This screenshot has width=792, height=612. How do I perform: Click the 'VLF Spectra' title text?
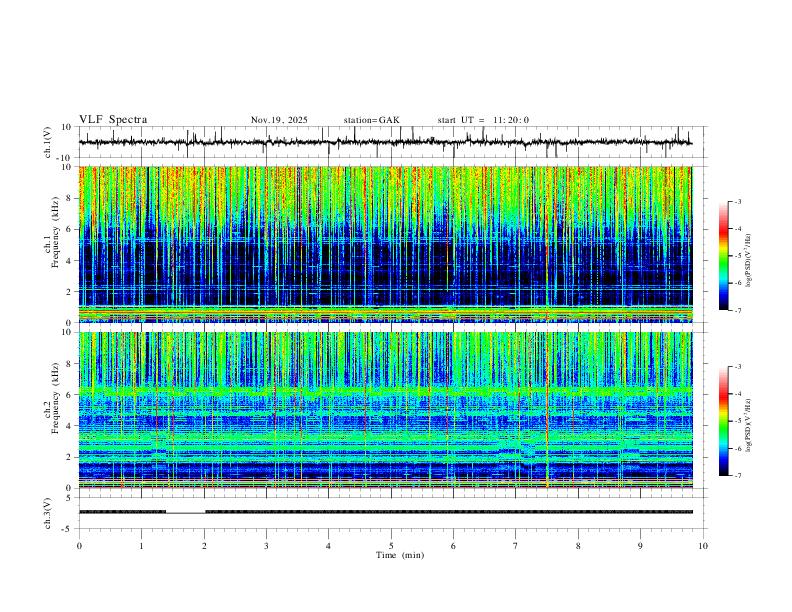pos(113,120)
